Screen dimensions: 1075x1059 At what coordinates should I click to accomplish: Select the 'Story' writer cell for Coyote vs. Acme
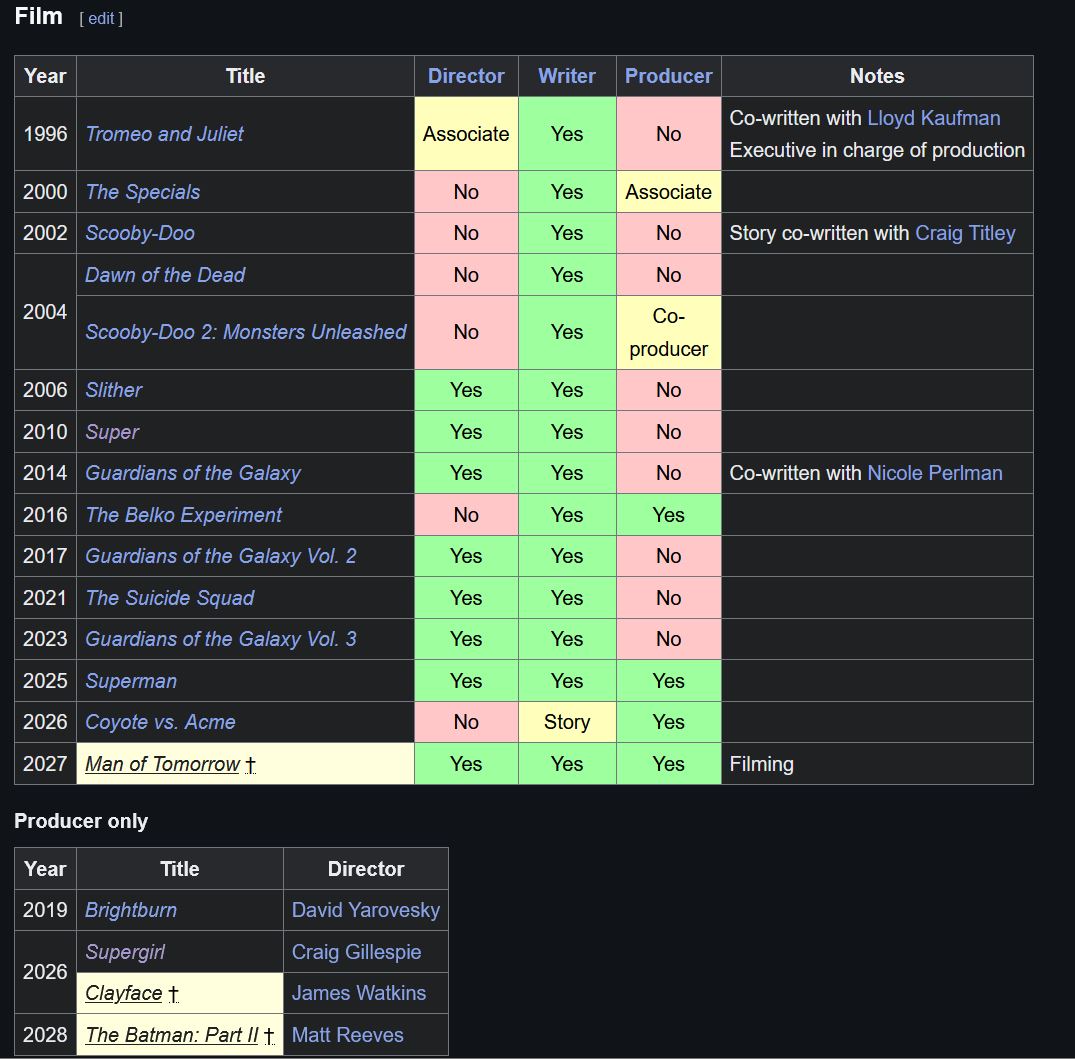[567, 722]
